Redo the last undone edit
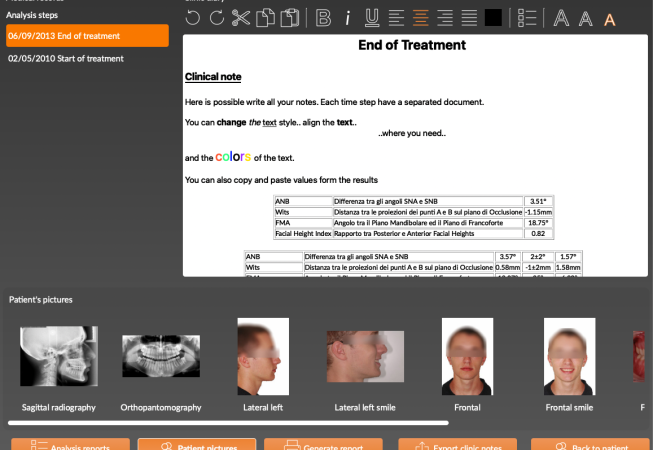Image resolution: width=653 pixels, height=450 pixels. [x=217, y=18]
